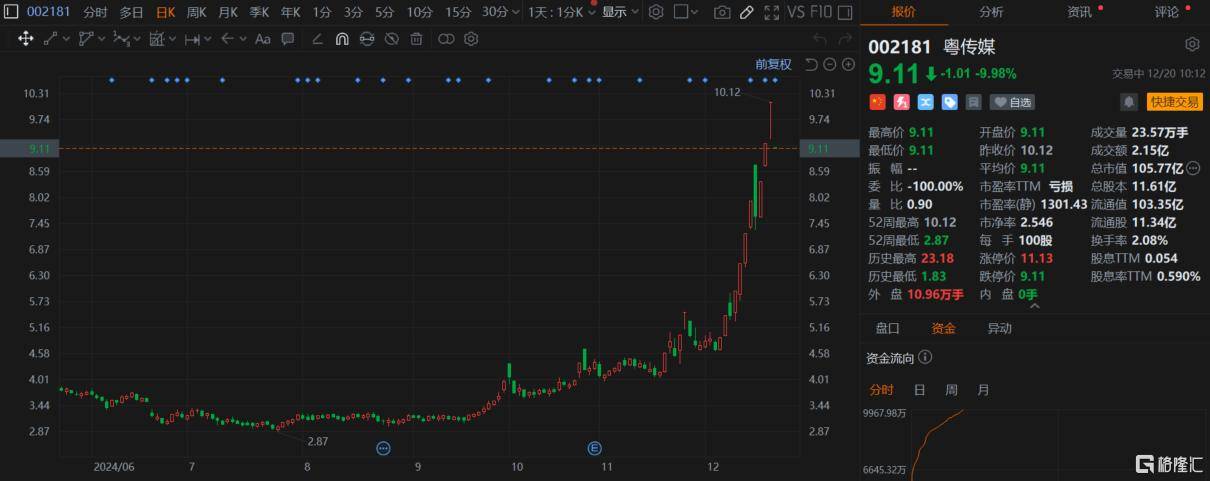Viewport: 1210px width, 481px height.
Task: Click the chart zoom in plus icon
Action: pyautogui.click(x=848, y=65)
